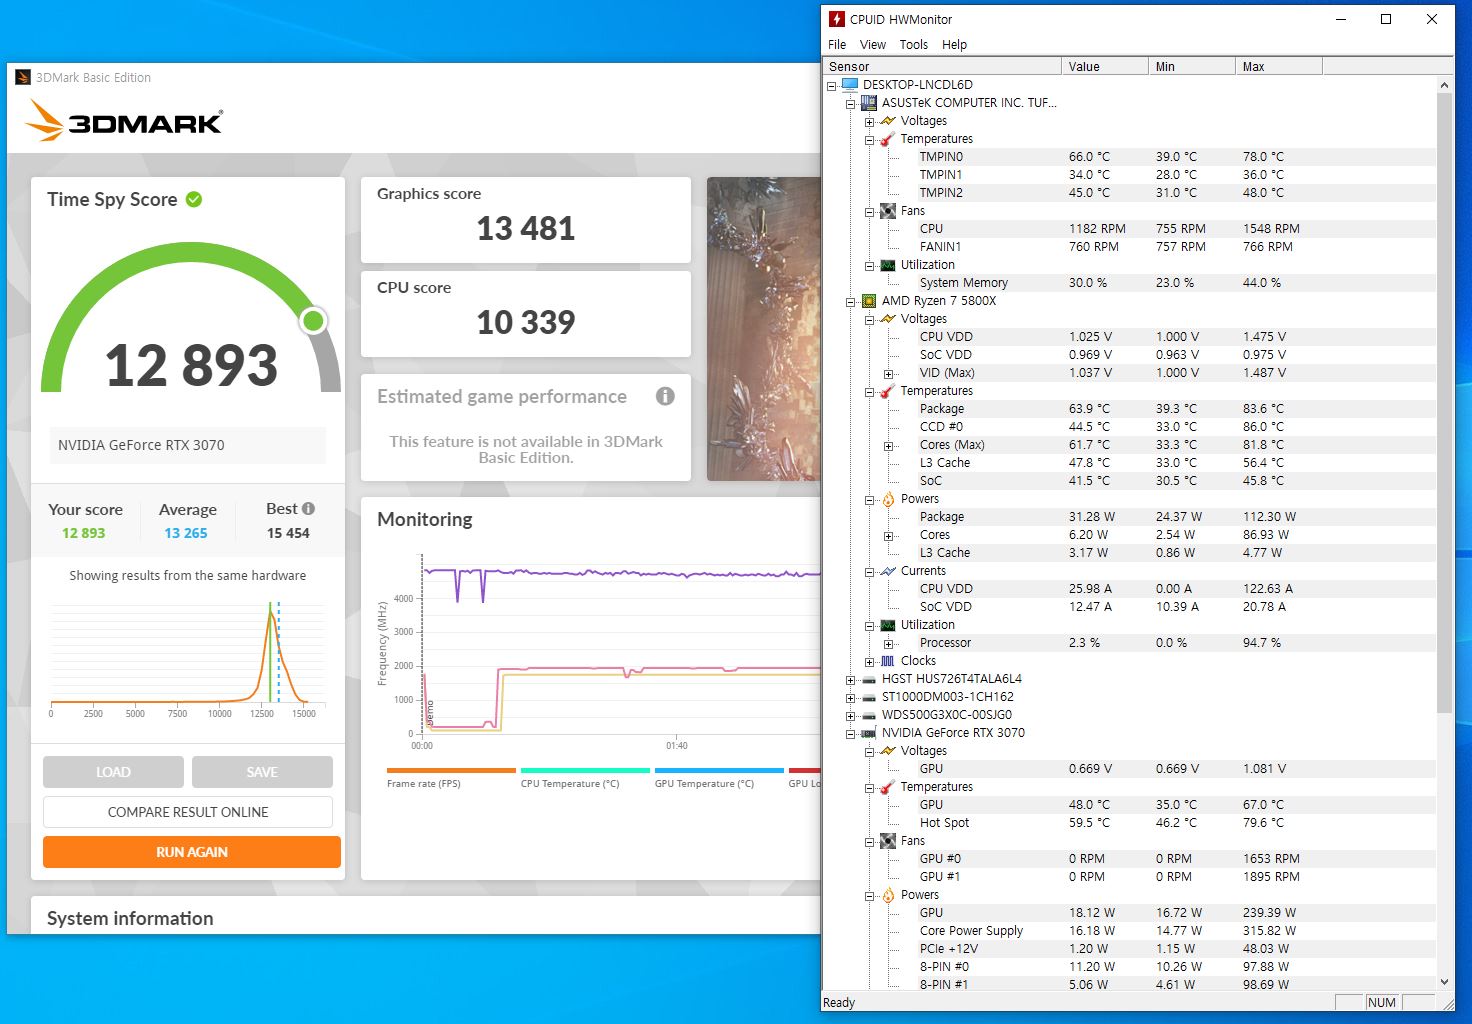This screenshot has width=1472, height=1024.
Task: Click the vertical scrollbar in HWMonitor
Action: point(1444,403)
